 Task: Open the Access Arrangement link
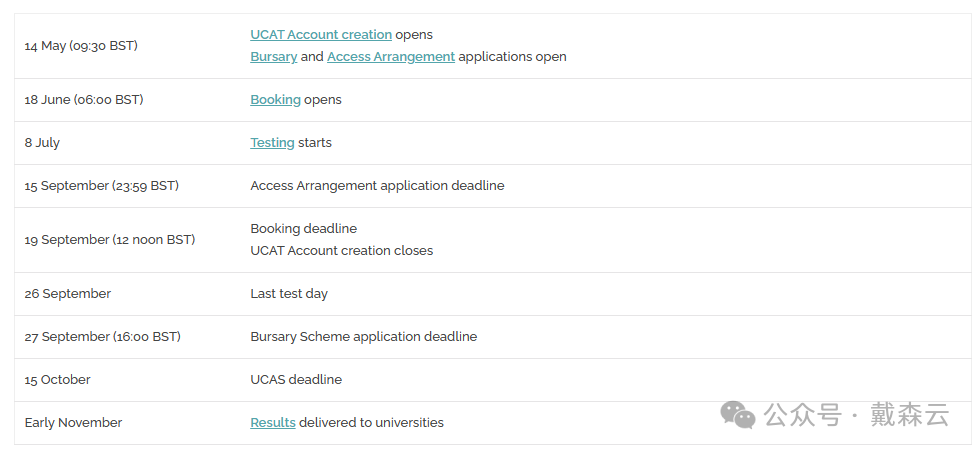[391, 57]
